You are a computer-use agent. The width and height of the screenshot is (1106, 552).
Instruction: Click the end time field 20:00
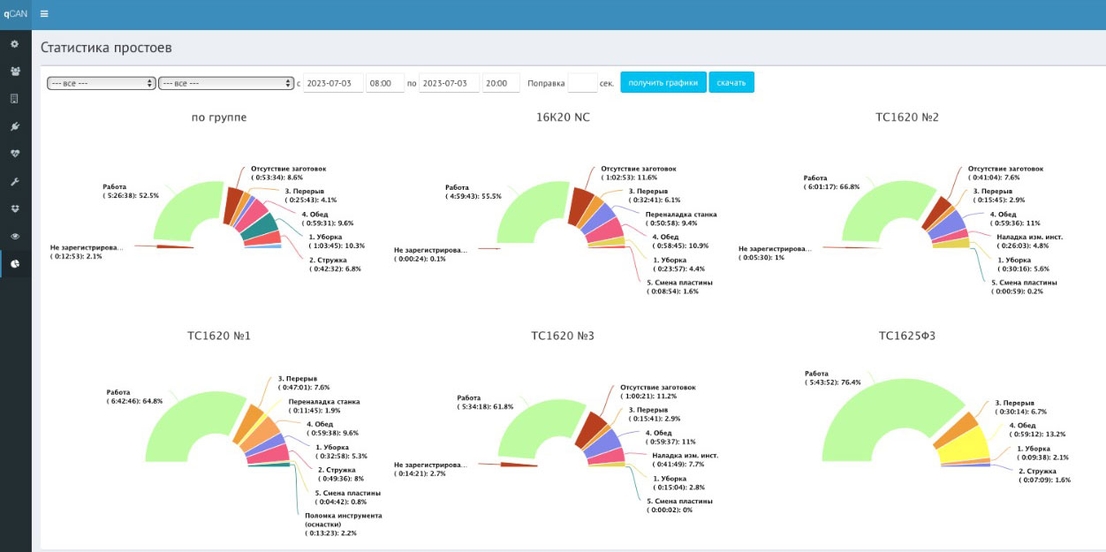point(501,82)
